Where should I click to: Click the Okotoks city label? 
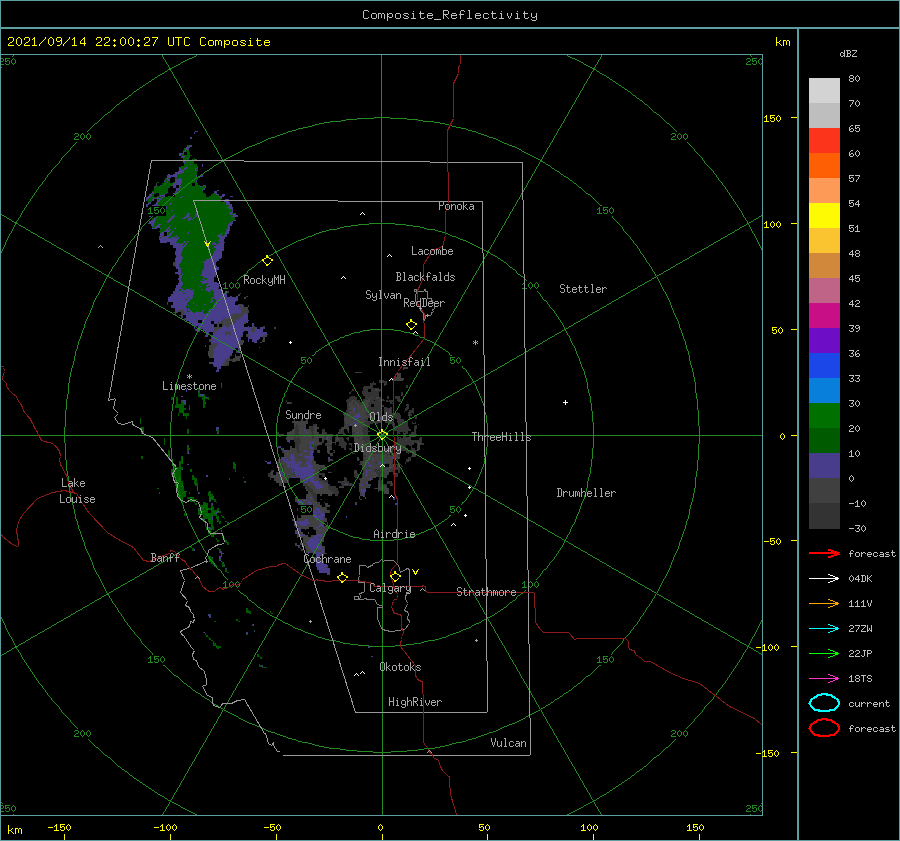pos(400,667)
